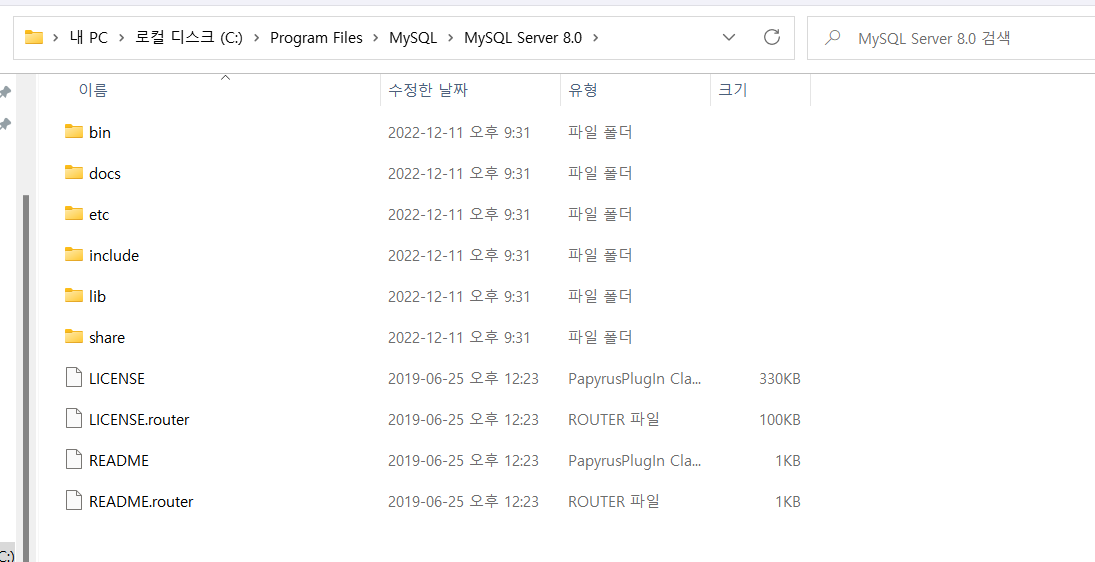Viewport: 1095px width, 562px height.
Task: Expand chevron after 로컬 디스크 (C:) breadcrumb
Action: [256, 38]
